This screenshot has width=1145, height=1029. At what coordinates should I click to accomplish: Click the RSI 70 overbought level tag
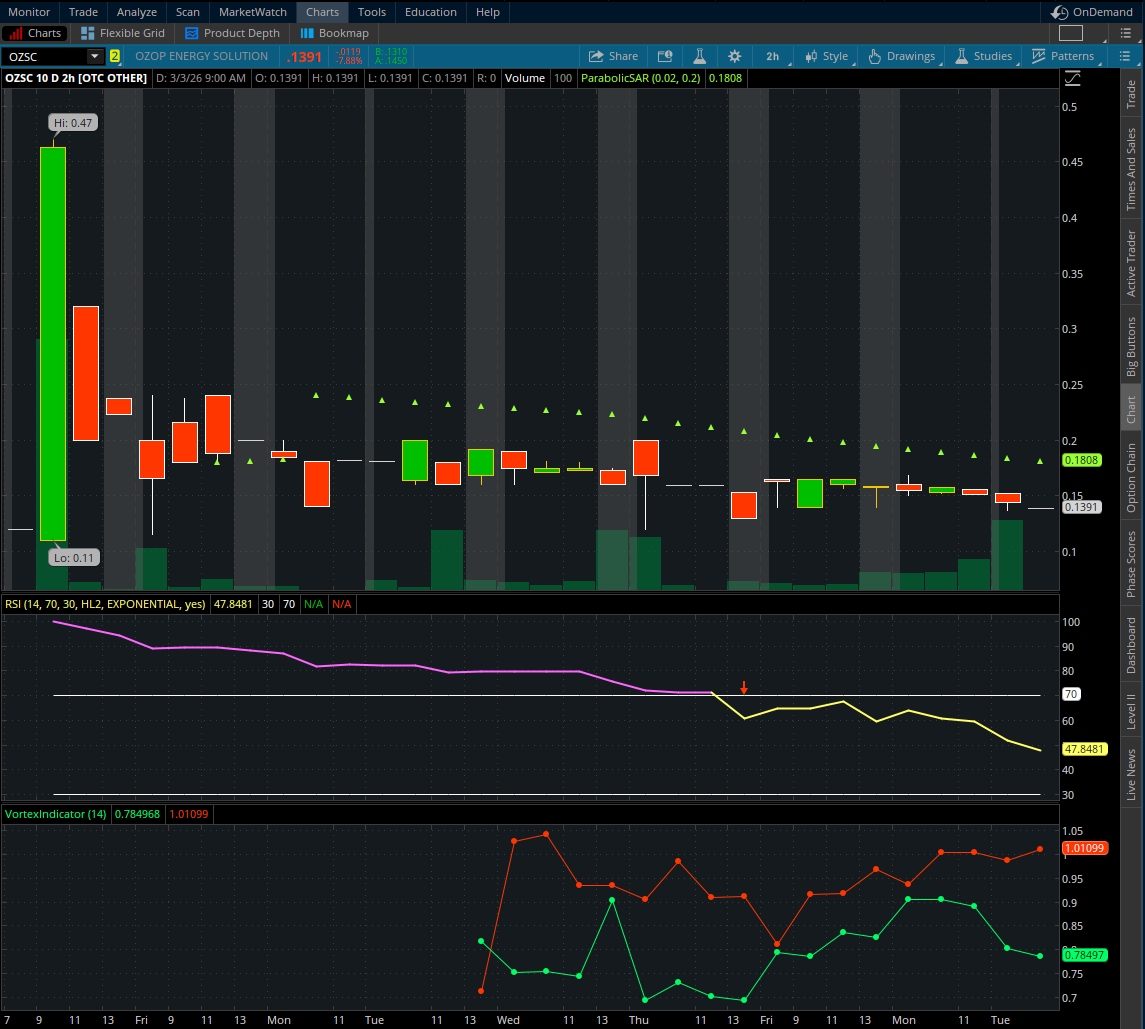tap(1071, 694)
